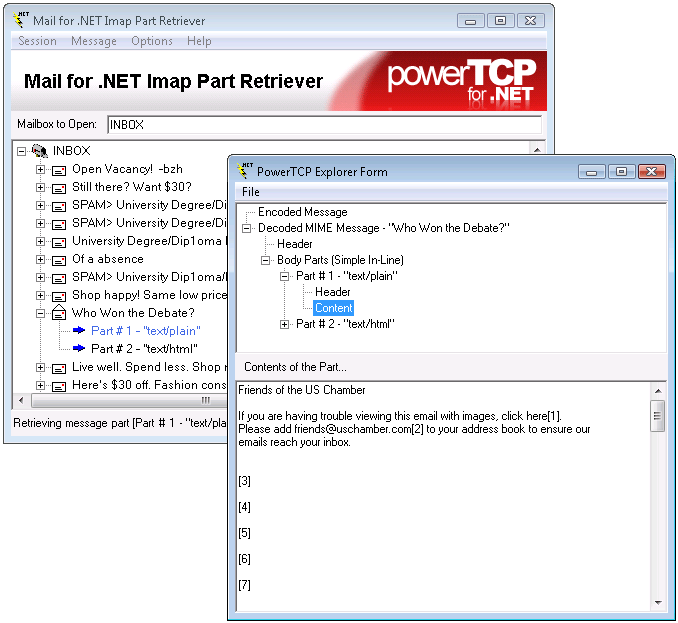The height and width of the screenshot is (623, 678).
Task: Minimize the Imap Part Retriever window
Action: [x=470, y=21]
